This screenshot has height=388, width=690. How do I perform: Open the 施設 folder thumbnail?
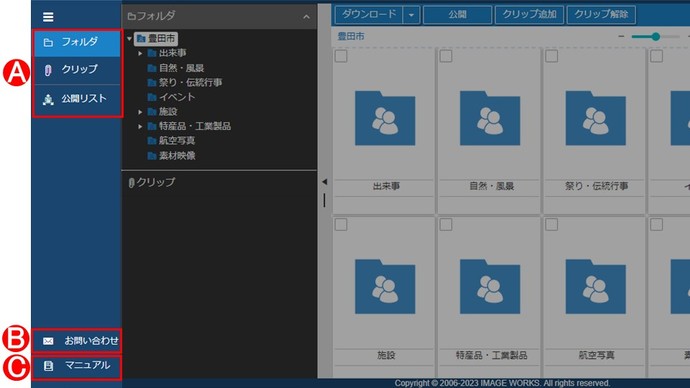click(385, 287)
